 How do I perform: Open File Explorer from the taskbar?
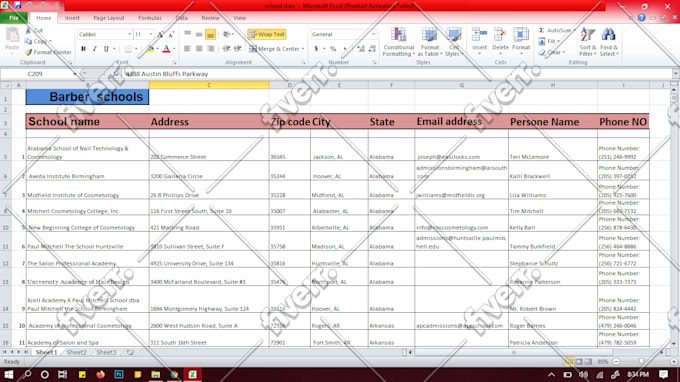[x=156, y=375]
